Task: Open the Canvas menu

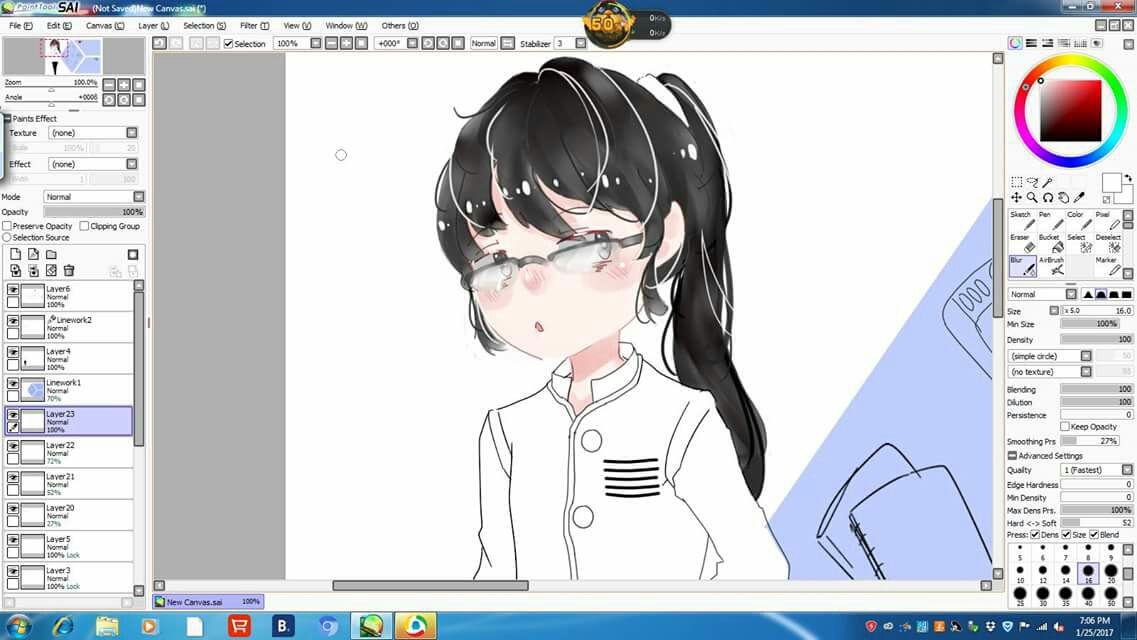Action: tap(105, 25)
